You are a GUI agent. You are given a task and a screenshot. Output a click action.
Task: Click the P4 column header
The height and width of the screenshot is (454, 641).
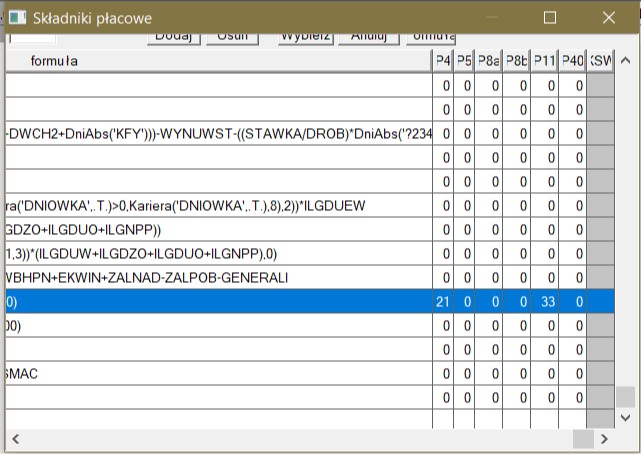point(443,62)
